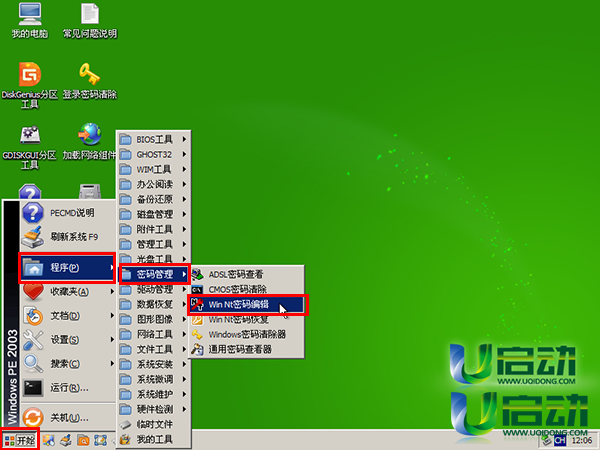The height and width of the screenshot is (450, 600).
Task: Open PECMD说明 in the start menu
Action: point(67,213)
